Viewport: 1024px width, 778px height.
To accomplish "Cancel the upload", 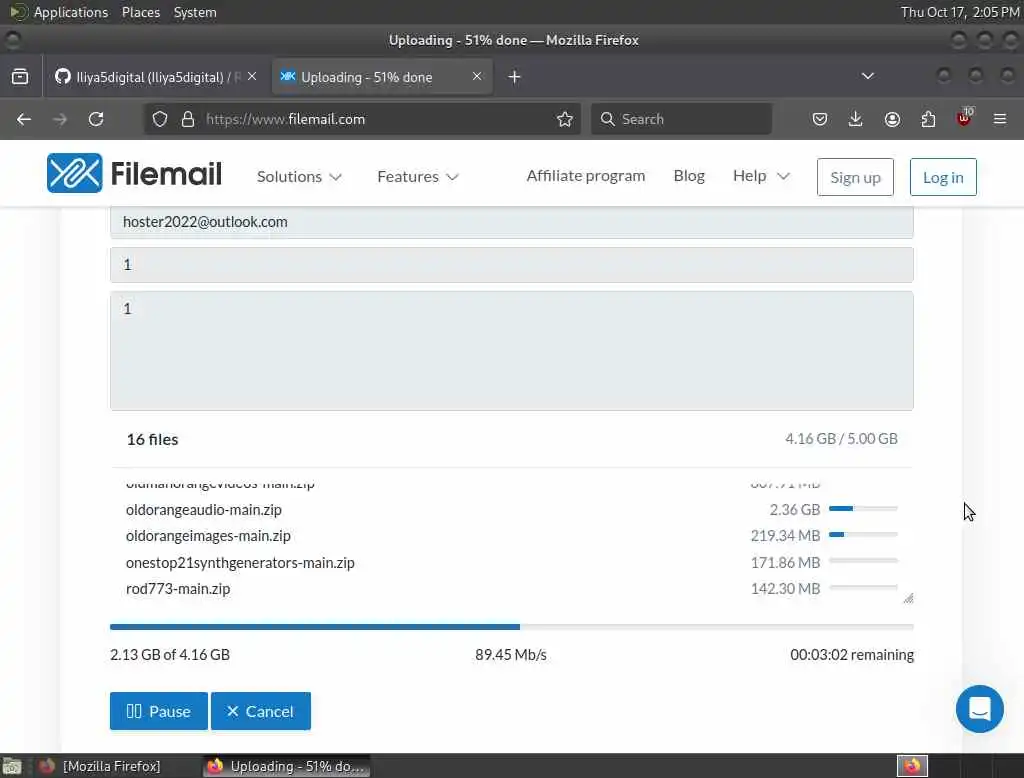I will tap(261, 711).
